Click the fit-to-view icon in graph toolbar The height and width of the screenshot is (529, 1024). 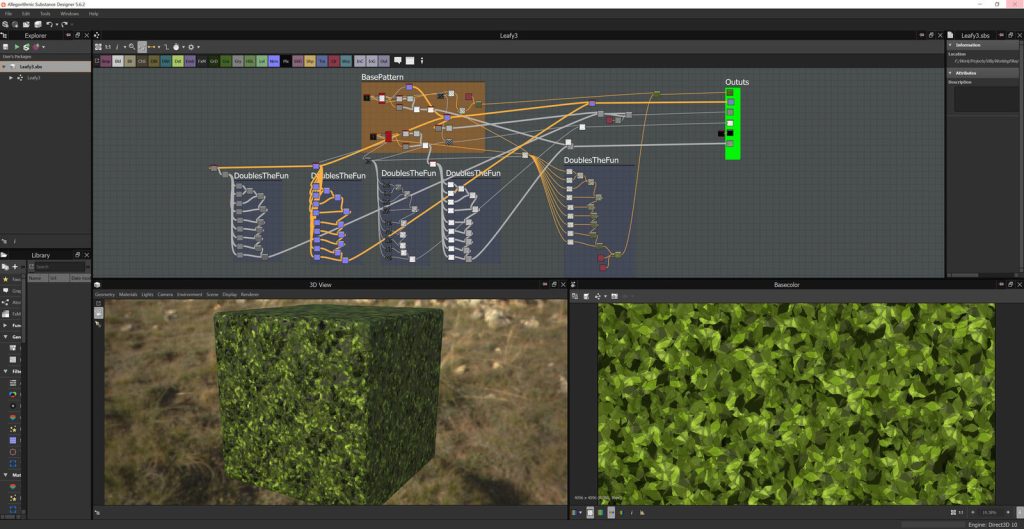pos(98,47)
